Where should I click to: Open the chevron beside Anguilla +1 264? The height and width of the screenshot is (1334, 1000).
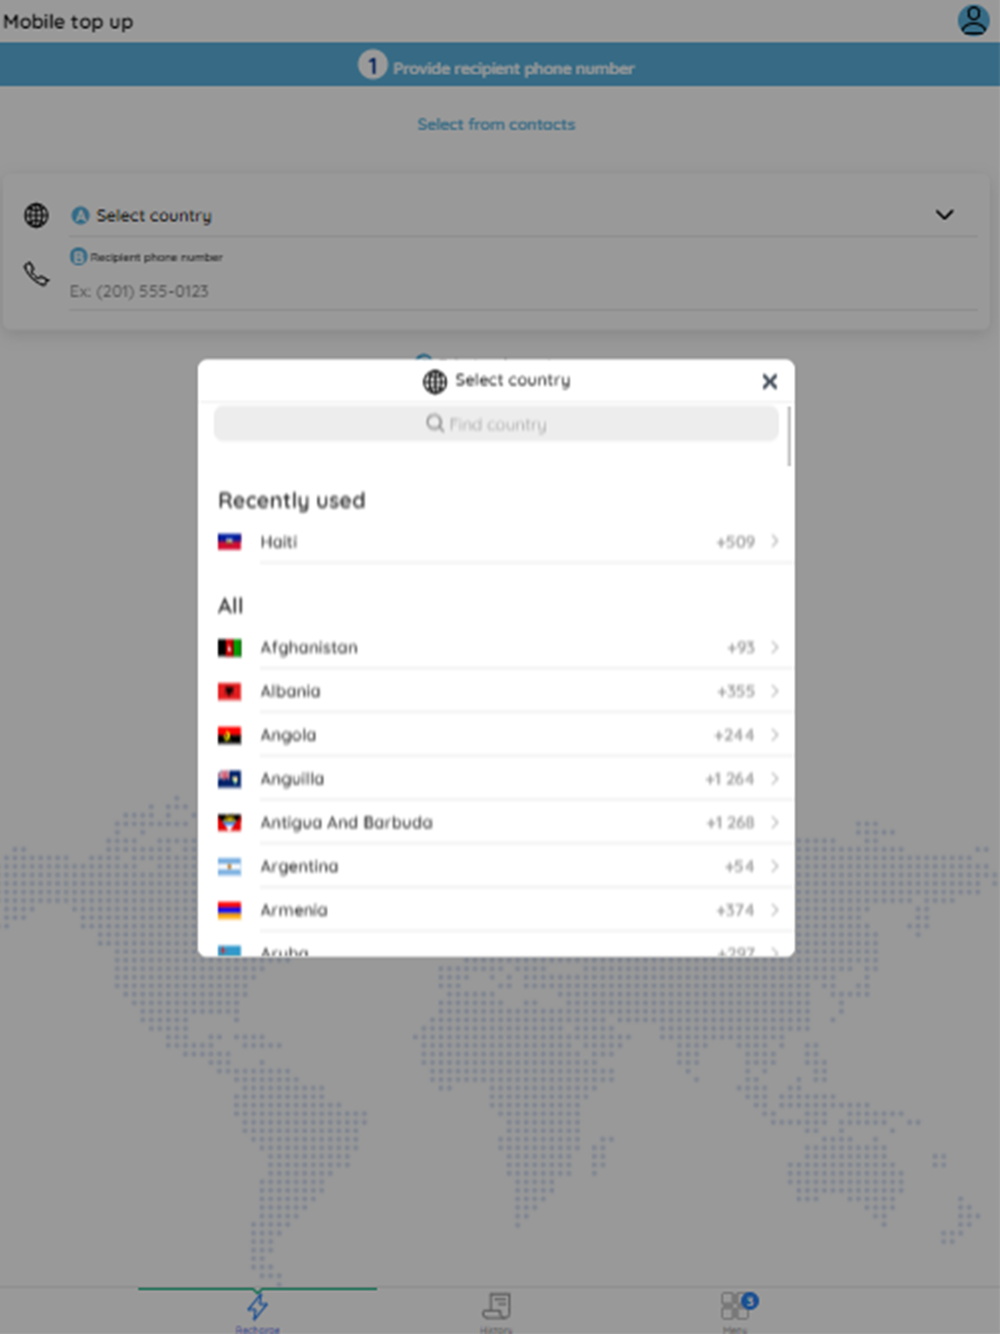(x=775, y=779)
